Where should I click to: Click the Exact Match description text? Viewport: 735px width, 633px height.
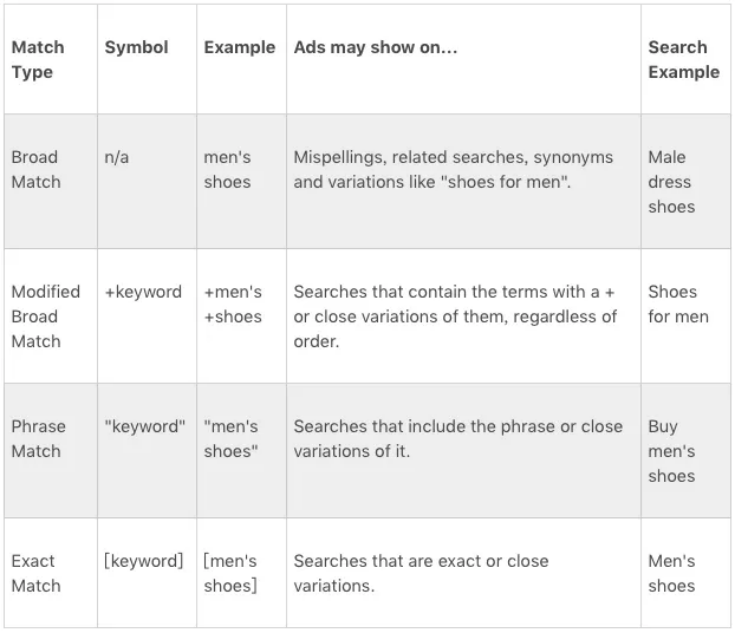(x=421, y=573)
